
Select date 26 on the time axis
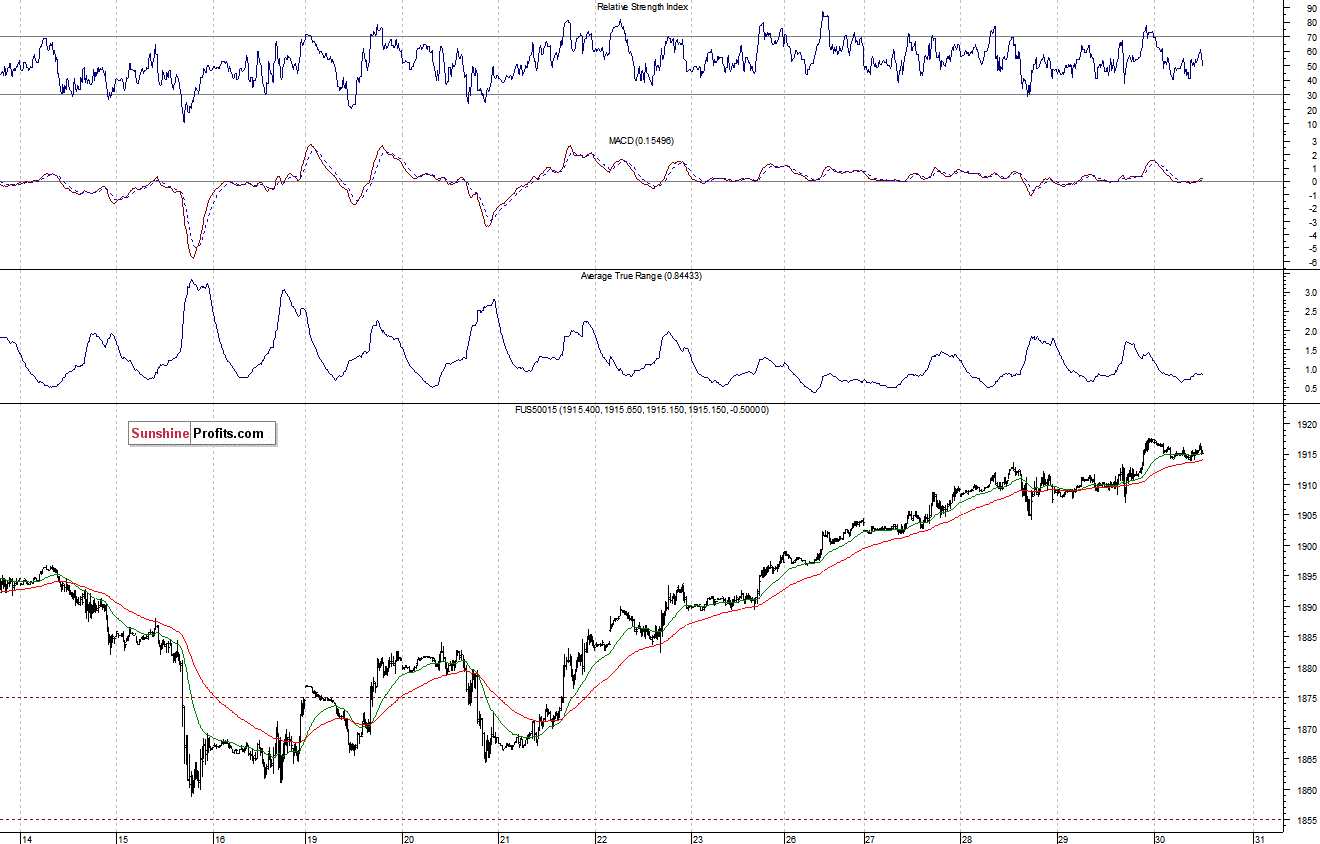click(x=790, y=838)
